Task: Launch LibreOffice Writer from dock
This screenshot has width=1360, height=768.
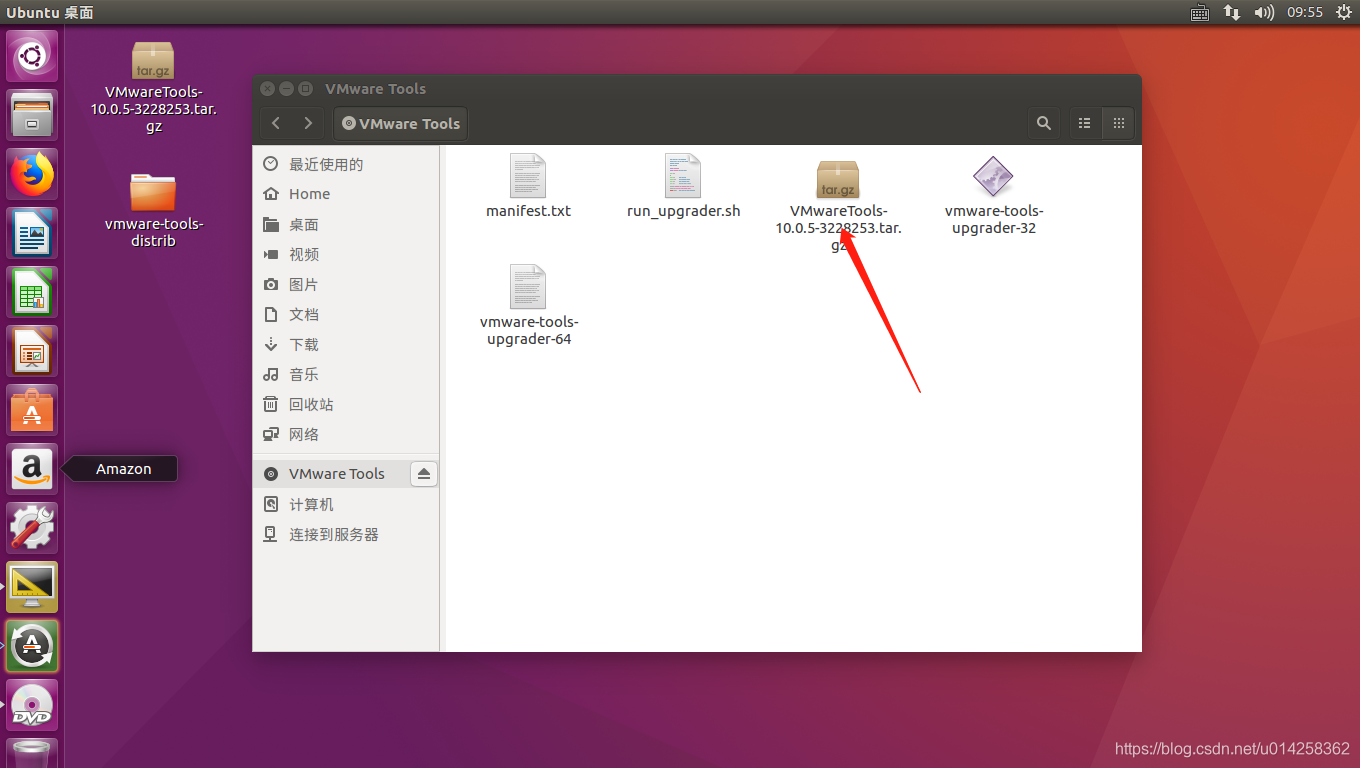Action: (x=32, y=233)
